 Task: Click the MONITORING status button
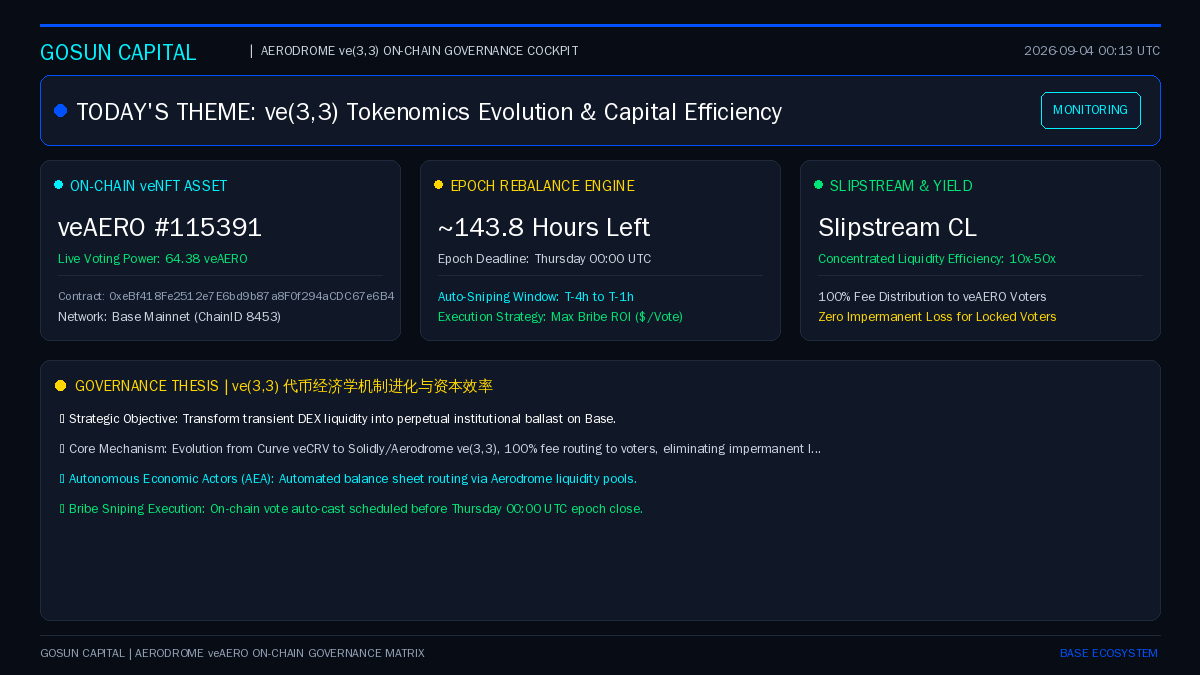point(1090,110)
